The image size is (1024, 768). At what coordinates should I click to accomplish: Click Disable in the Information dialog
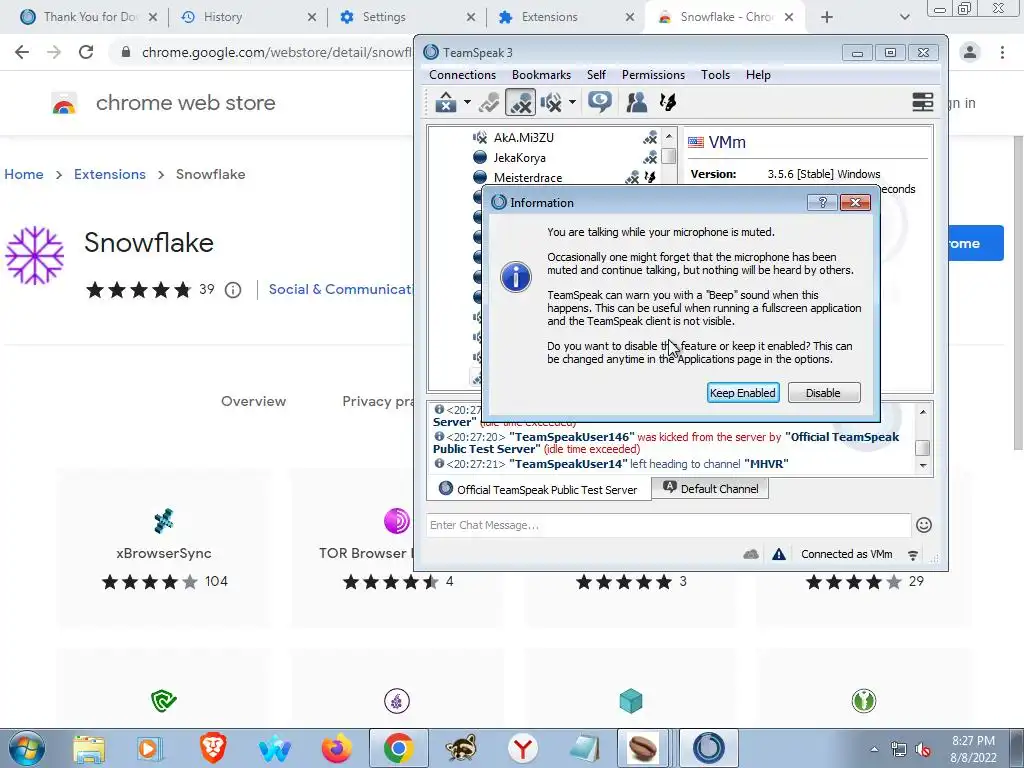tap(824, 392)
